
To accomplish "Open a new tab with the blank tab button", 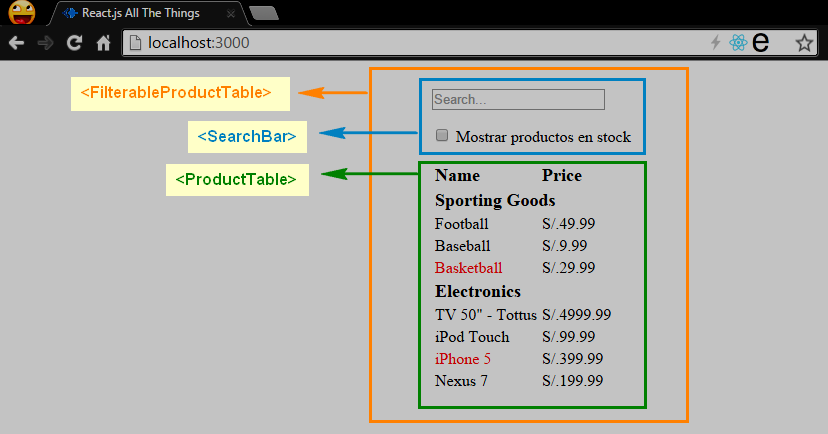I will [x=264, y=13].
